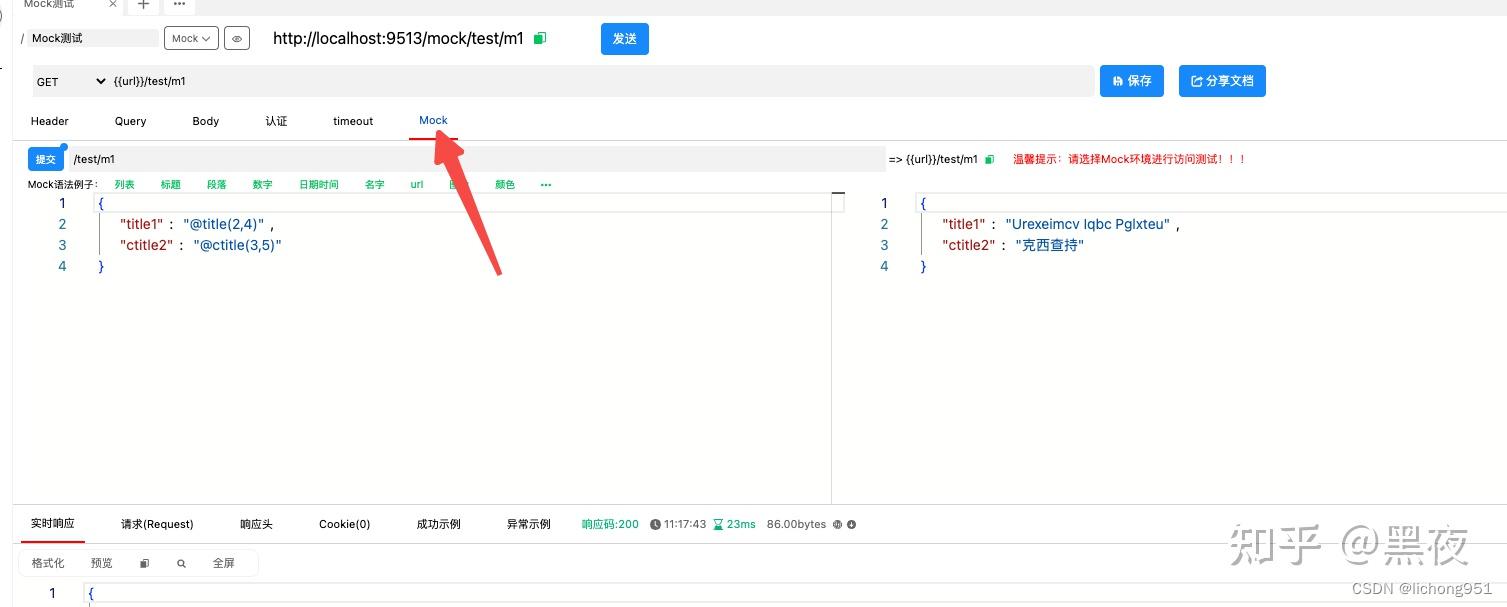Switch to the 请求(Request) tab

156,523
